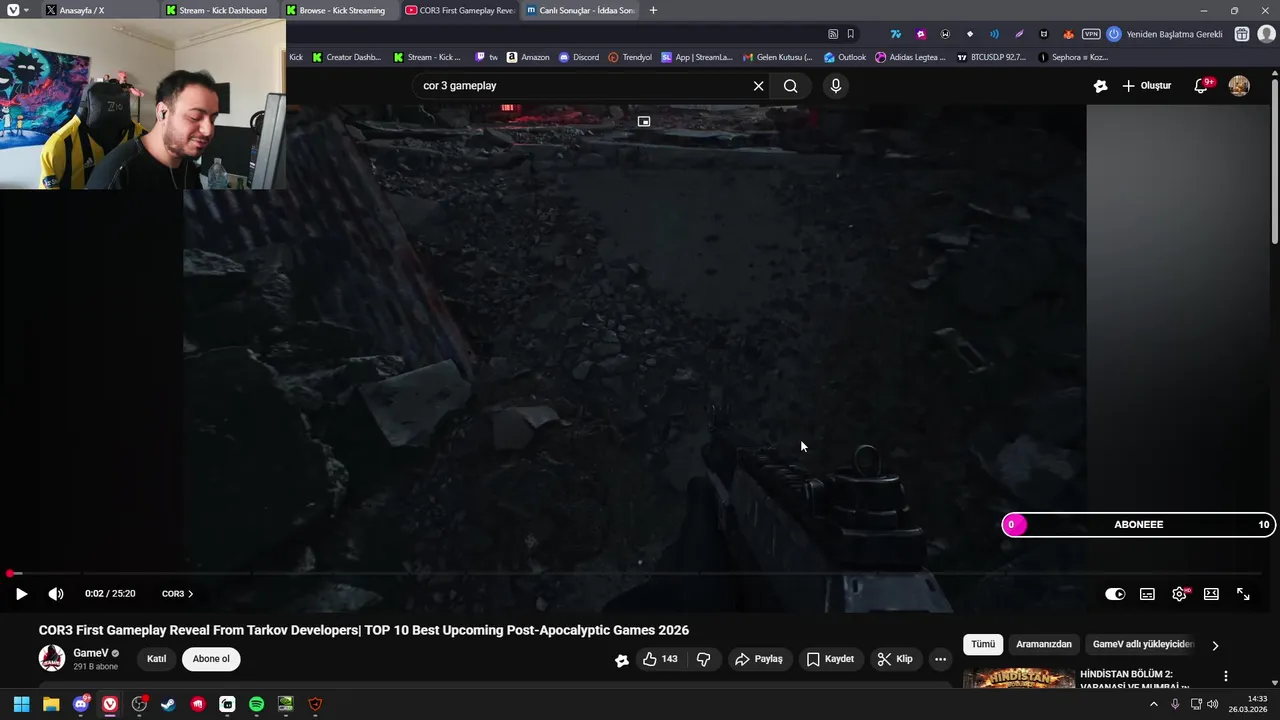This screenshot has height=720, width=1280.
Task: Play the COR3 gameplay video
Action: [21, 594]
